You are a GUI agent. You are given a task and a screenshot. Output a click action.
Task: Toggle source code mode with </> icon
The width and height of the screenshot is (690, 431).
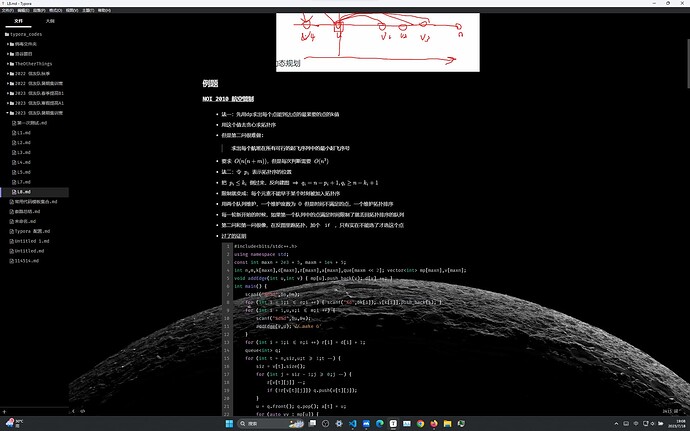click(x=82, y=411)
